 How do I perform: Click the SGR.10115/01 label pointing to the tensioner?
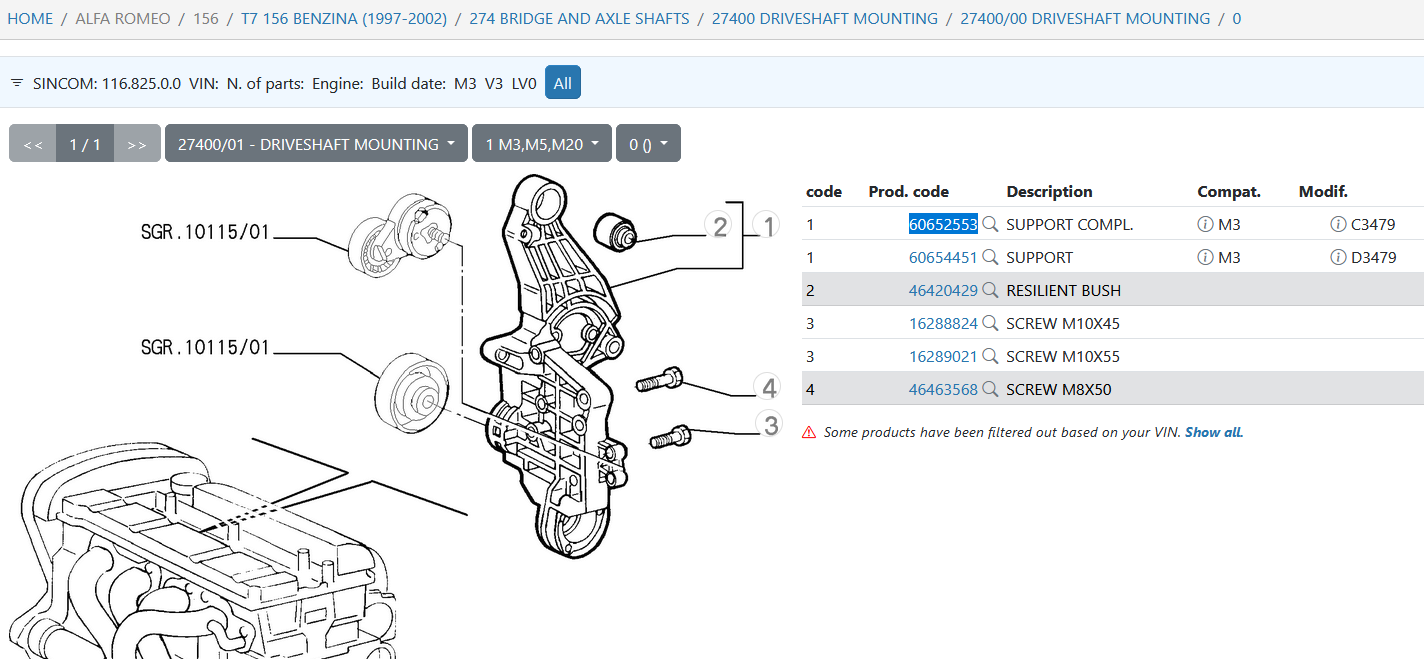click(x=205, y=234)
